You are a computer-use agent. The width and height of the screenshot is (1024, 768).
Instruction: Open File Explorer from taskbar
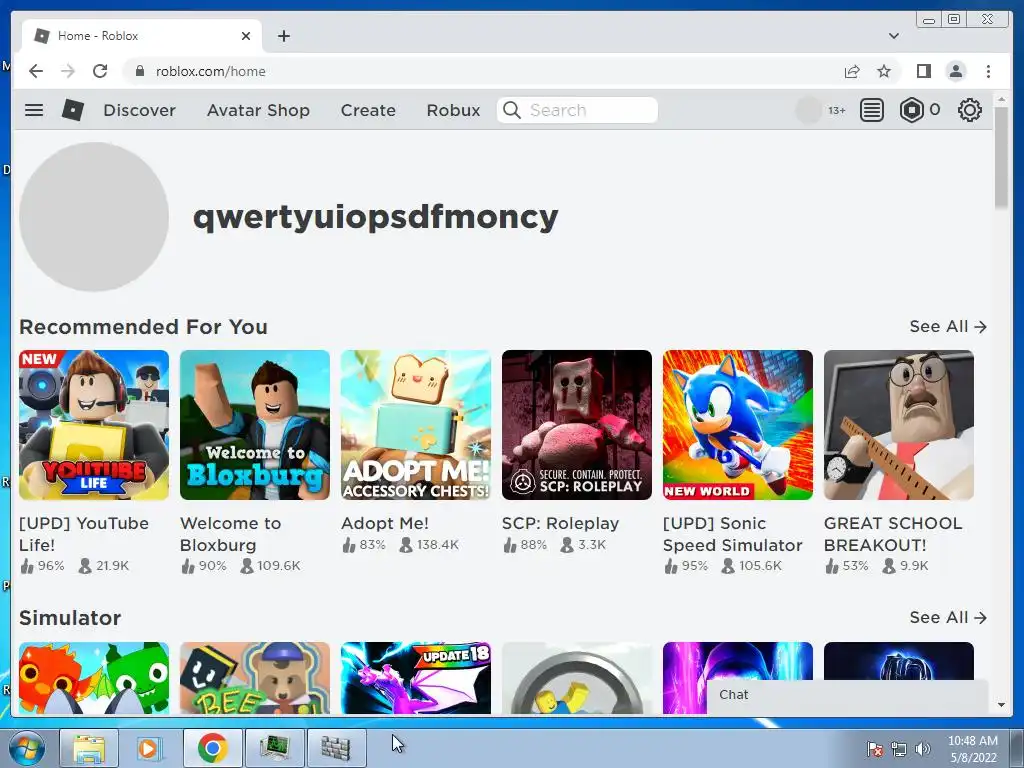(89, 748)
